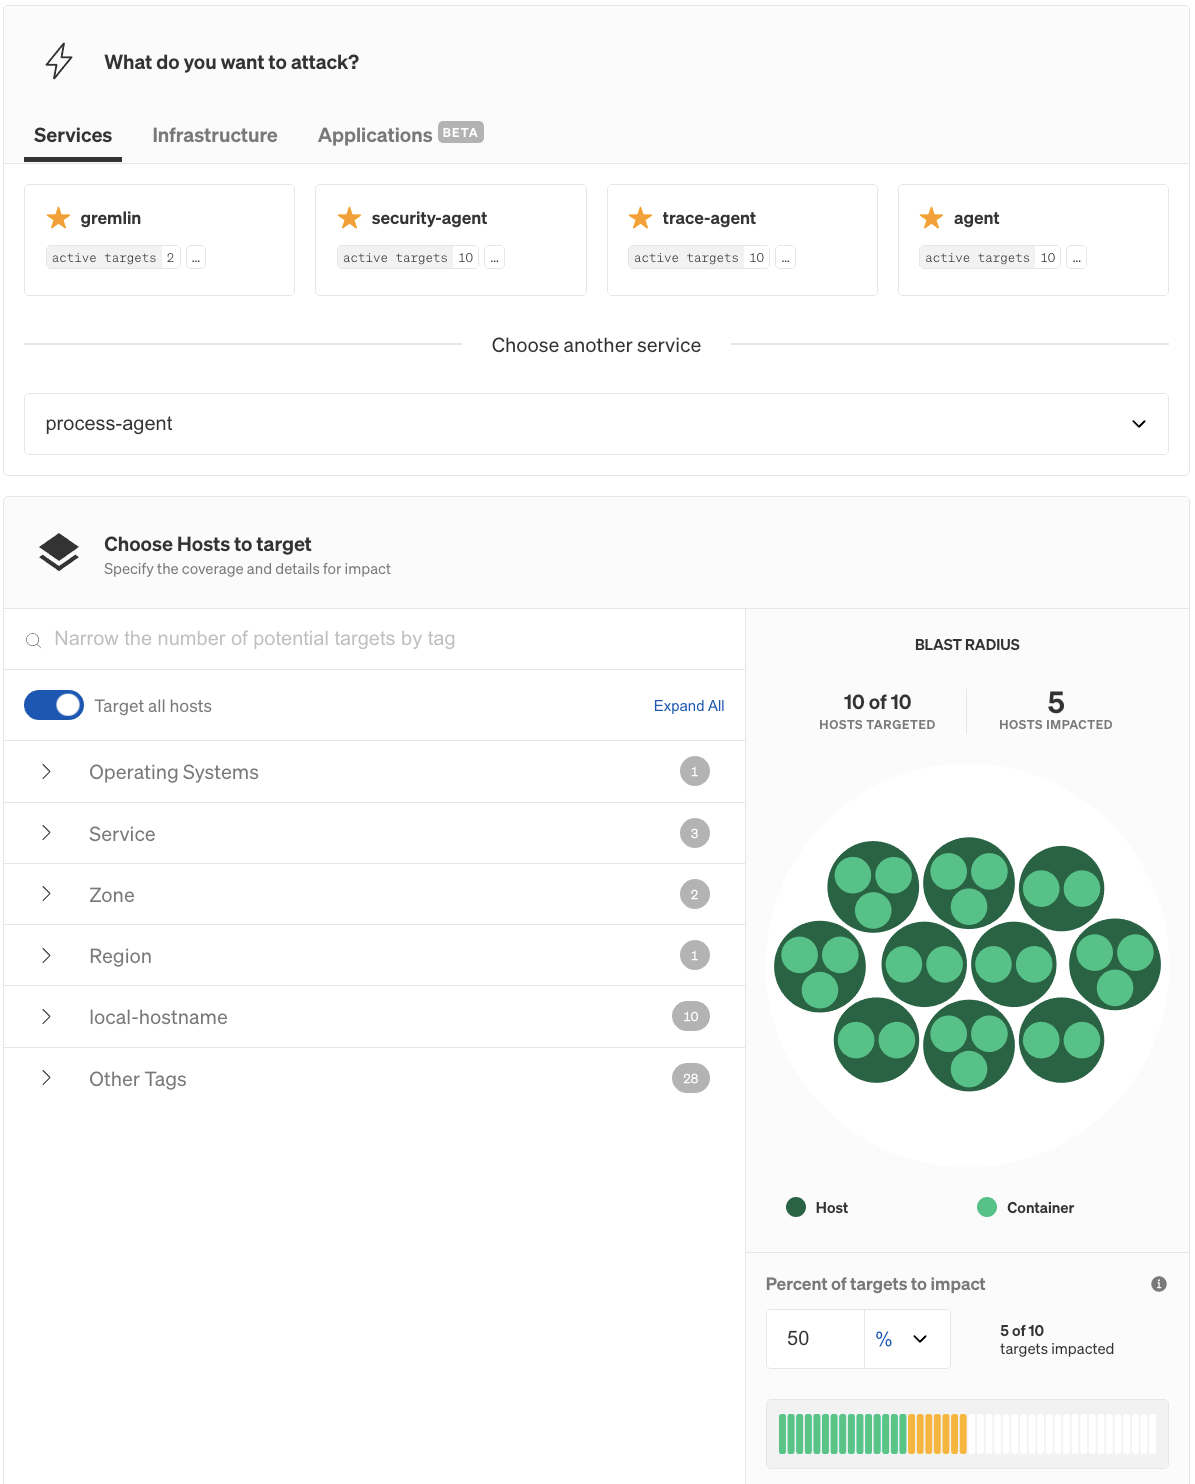This screenshot has width=1195, height=1484.
Task: Switch to the Applications tab
Action: [x=375, y=136]
